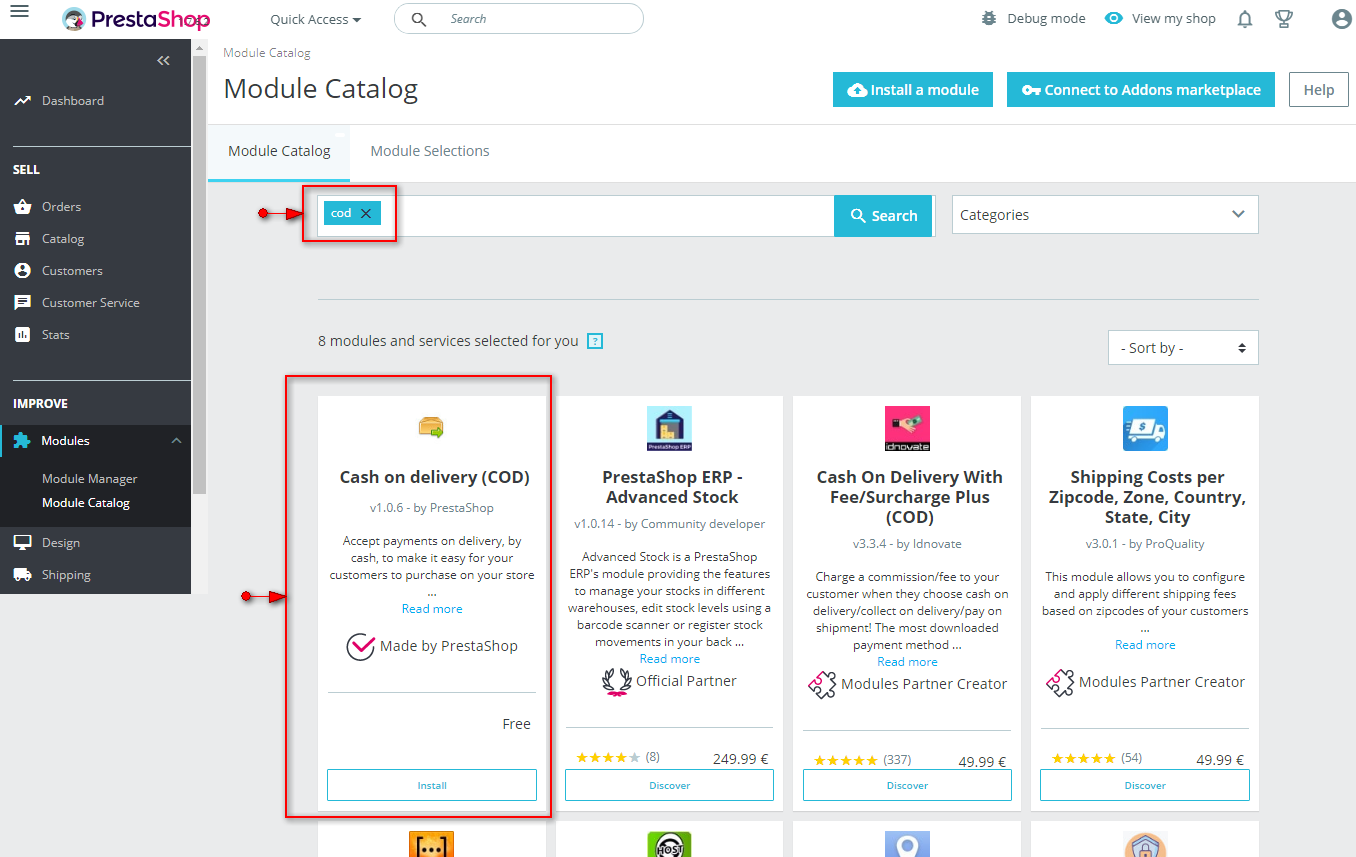Read more about Shipping Costs per Zipcode

pos(1145,645)
